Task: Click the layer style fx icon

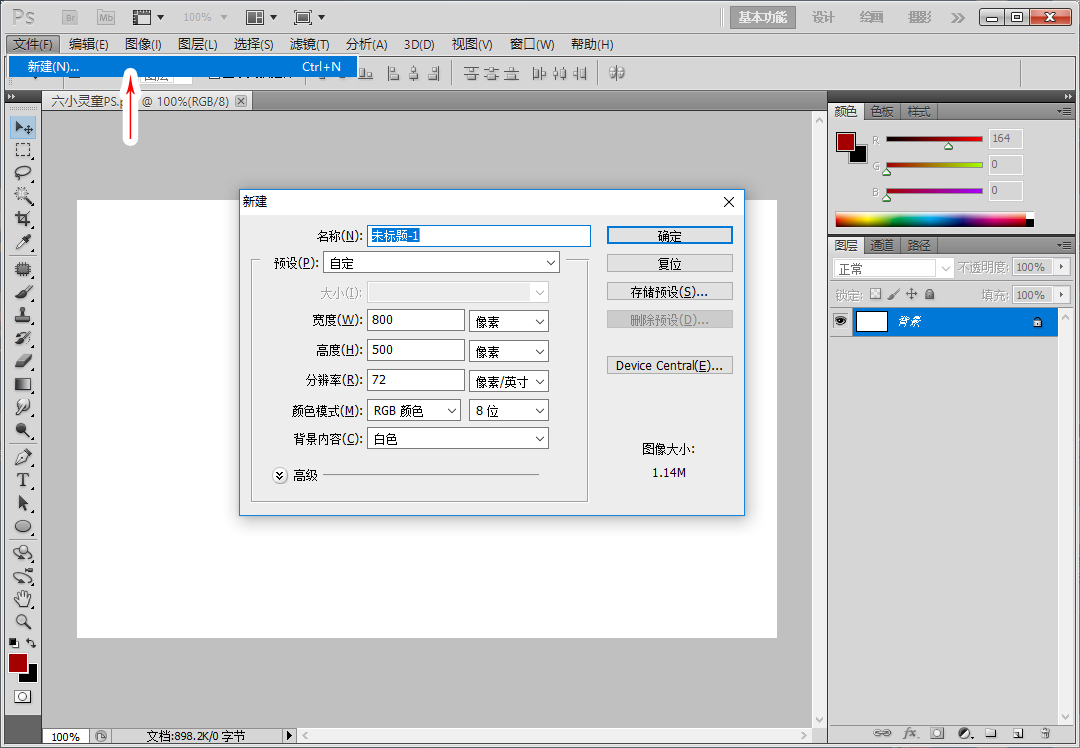Action: (910, 733)
